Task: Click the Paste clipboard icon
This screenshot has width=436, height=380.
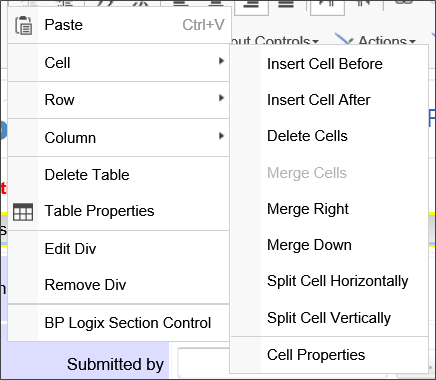Action: [23, 25]
